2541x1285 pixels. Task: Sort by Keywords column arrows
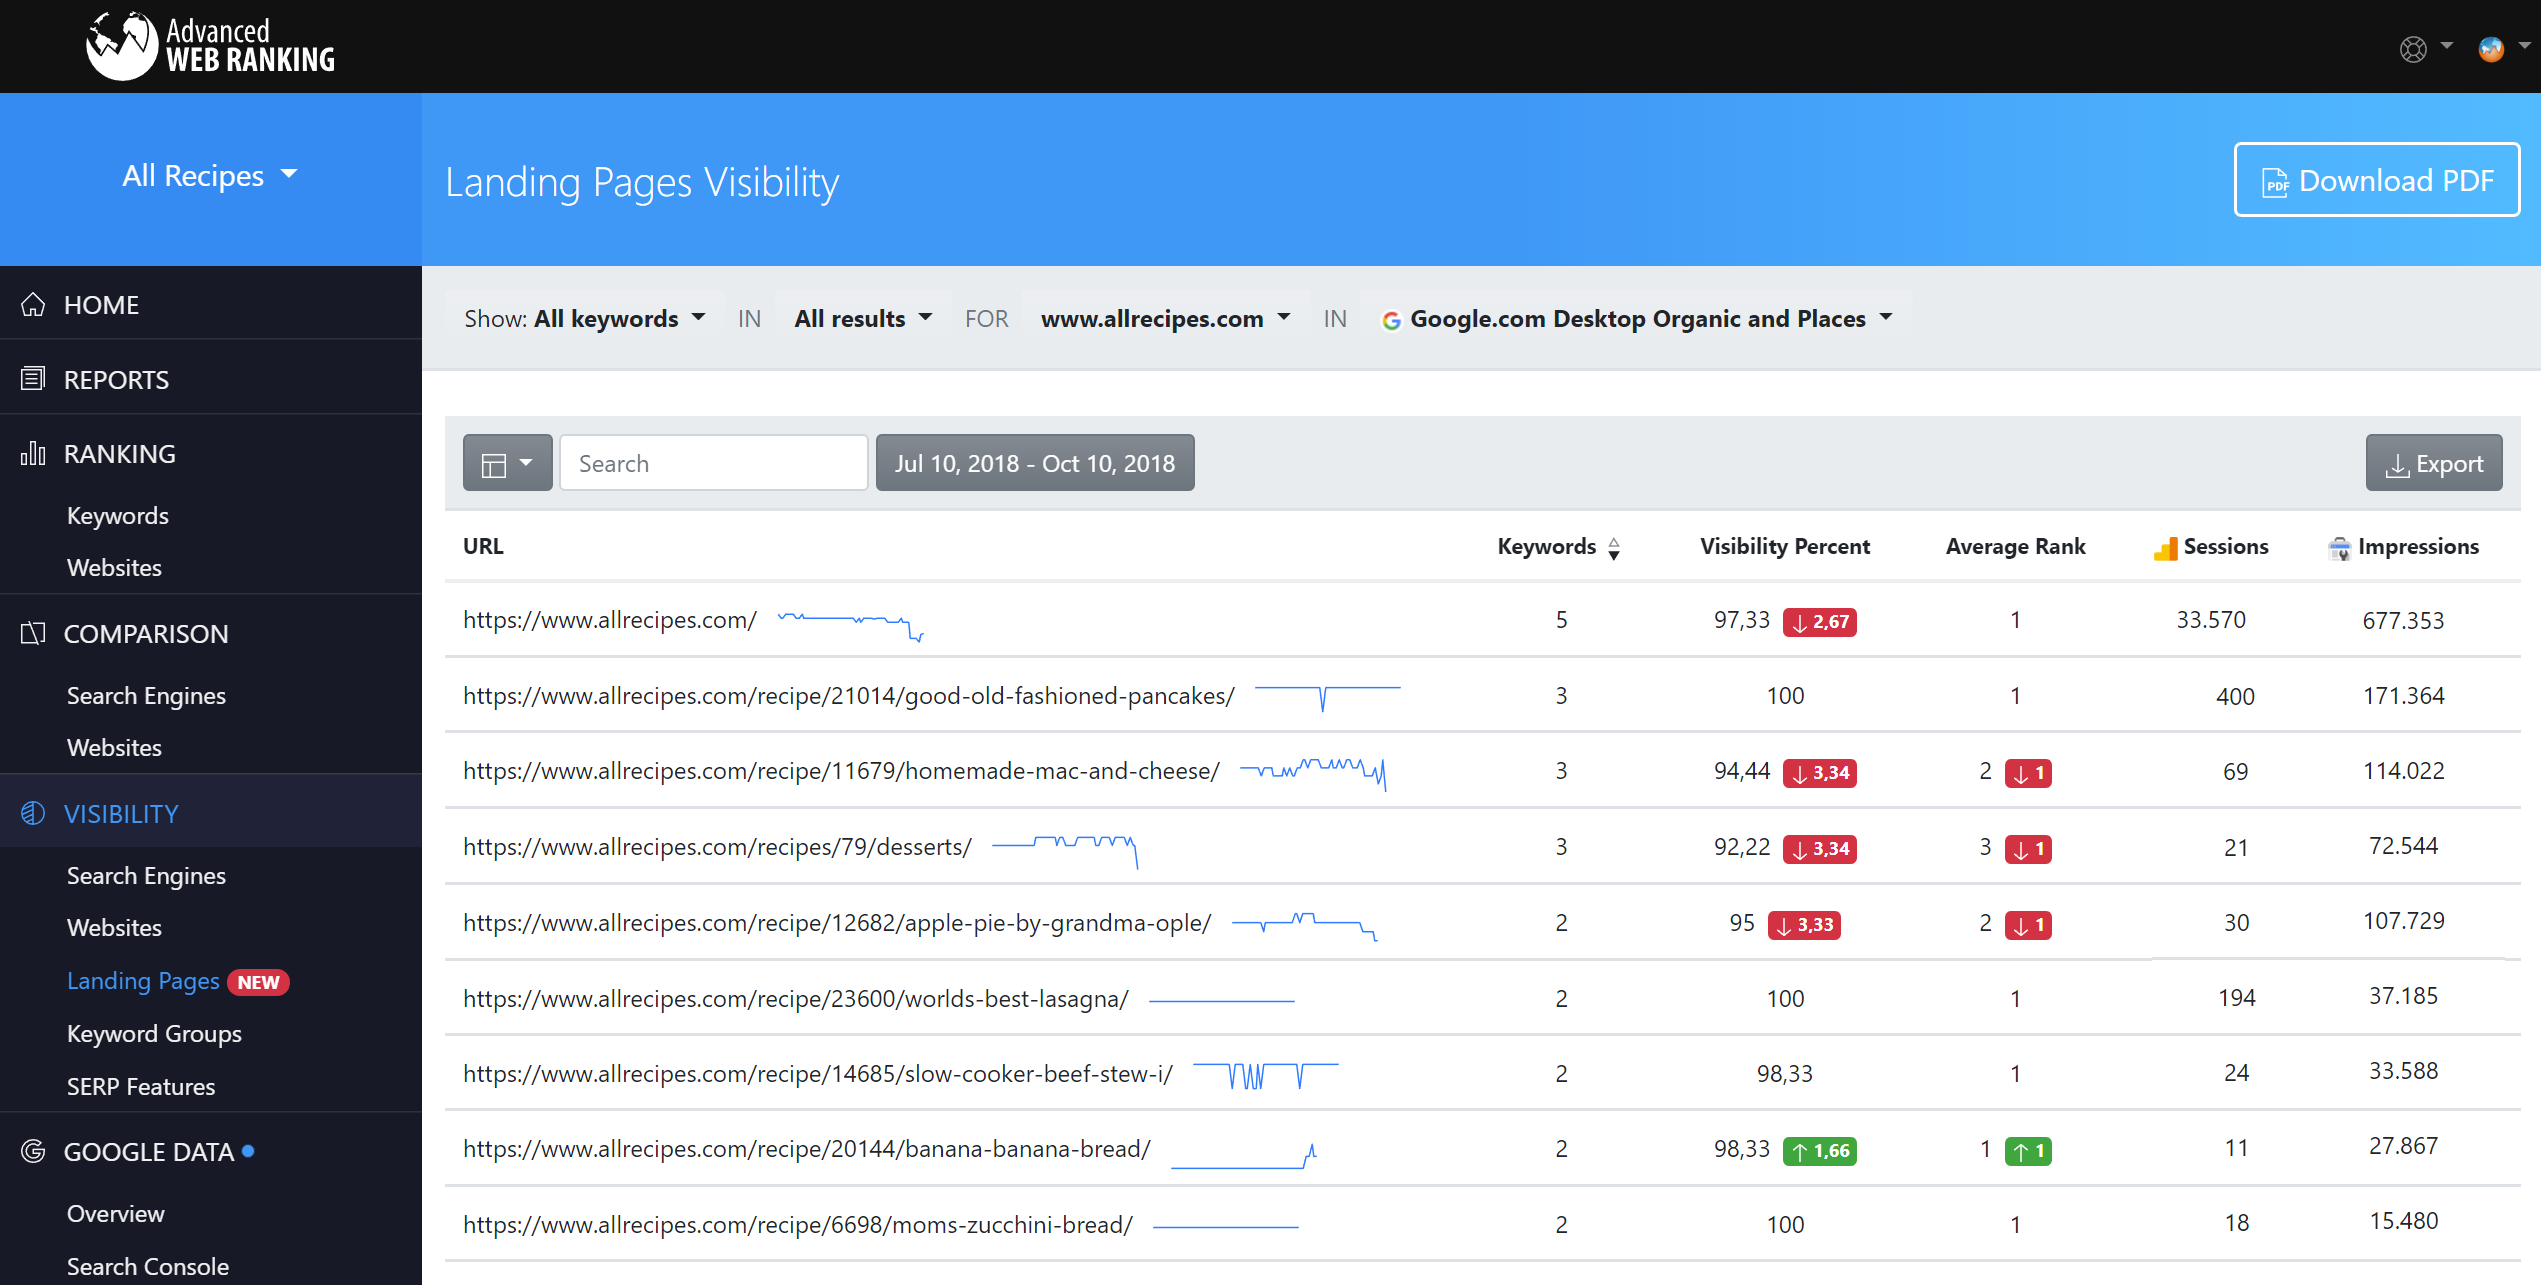pos(1614,548)
